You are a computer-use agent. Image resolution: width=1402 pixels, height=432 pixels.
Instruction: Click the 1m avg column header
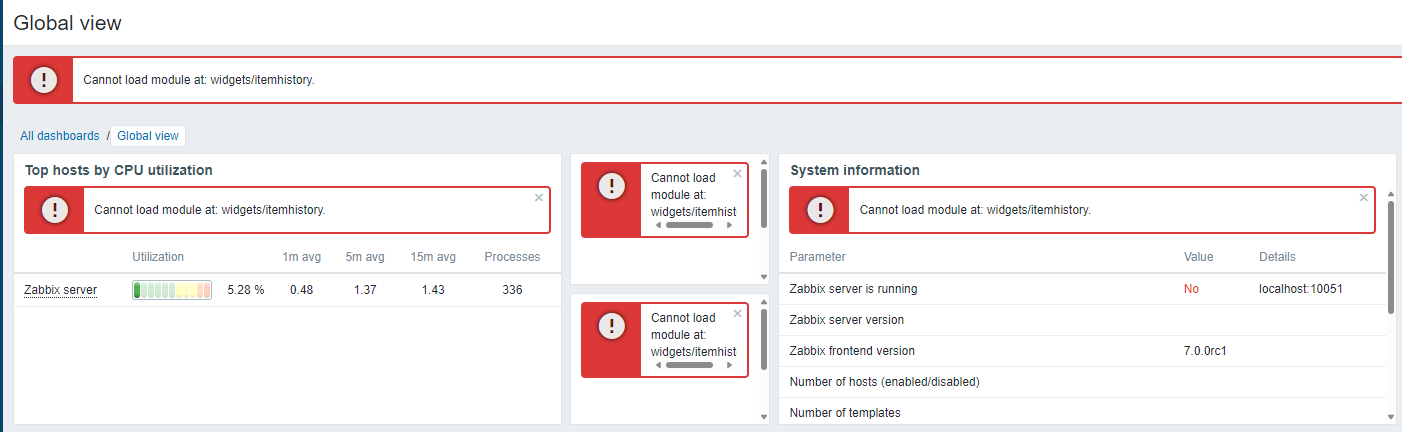click(x=302, y=257)
